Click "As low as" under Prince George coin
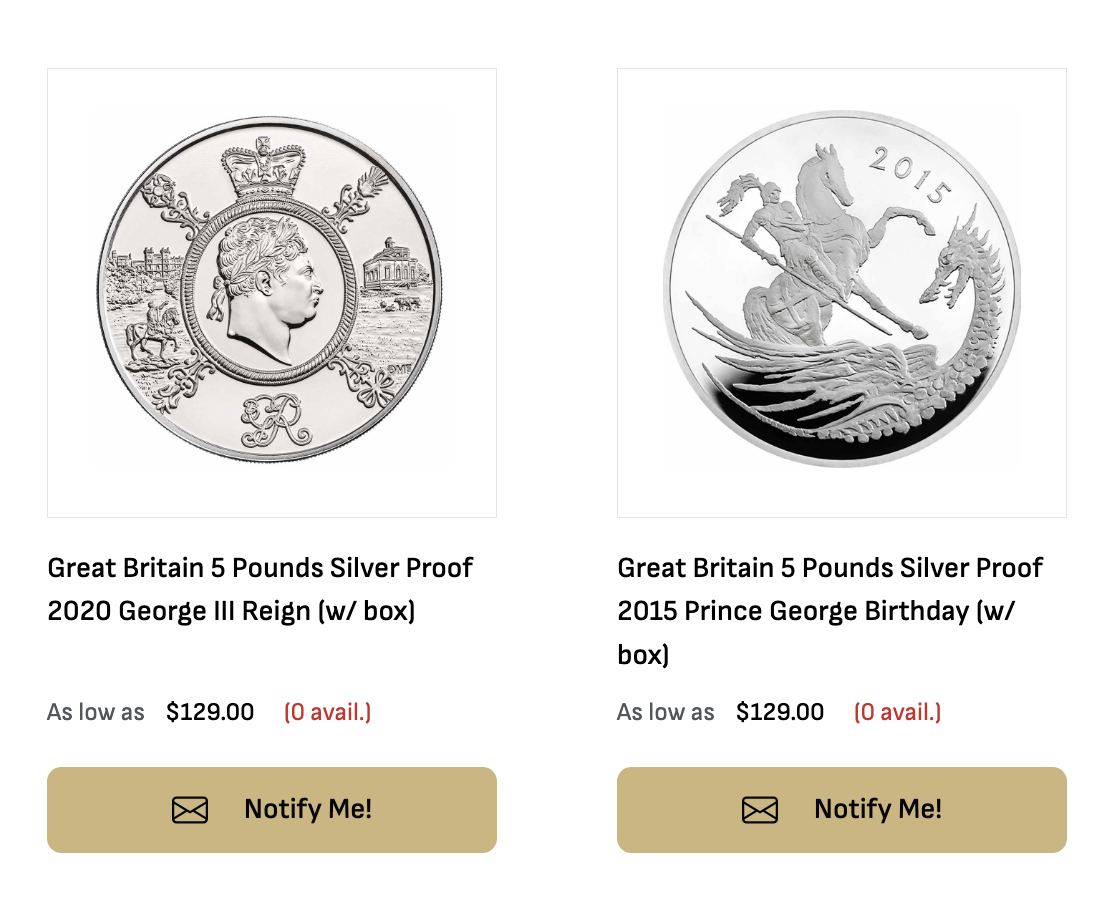 [x=666, y=712]
